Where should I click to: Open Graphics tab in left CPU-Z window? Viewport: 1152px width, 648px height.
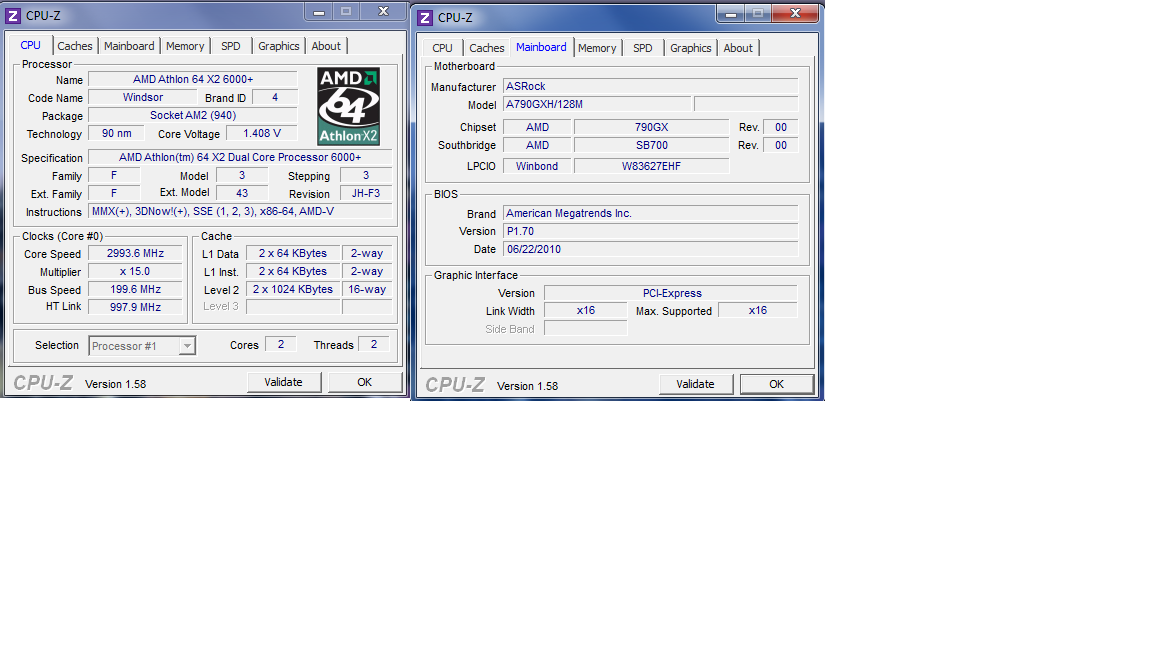click(x=278, y=46)
